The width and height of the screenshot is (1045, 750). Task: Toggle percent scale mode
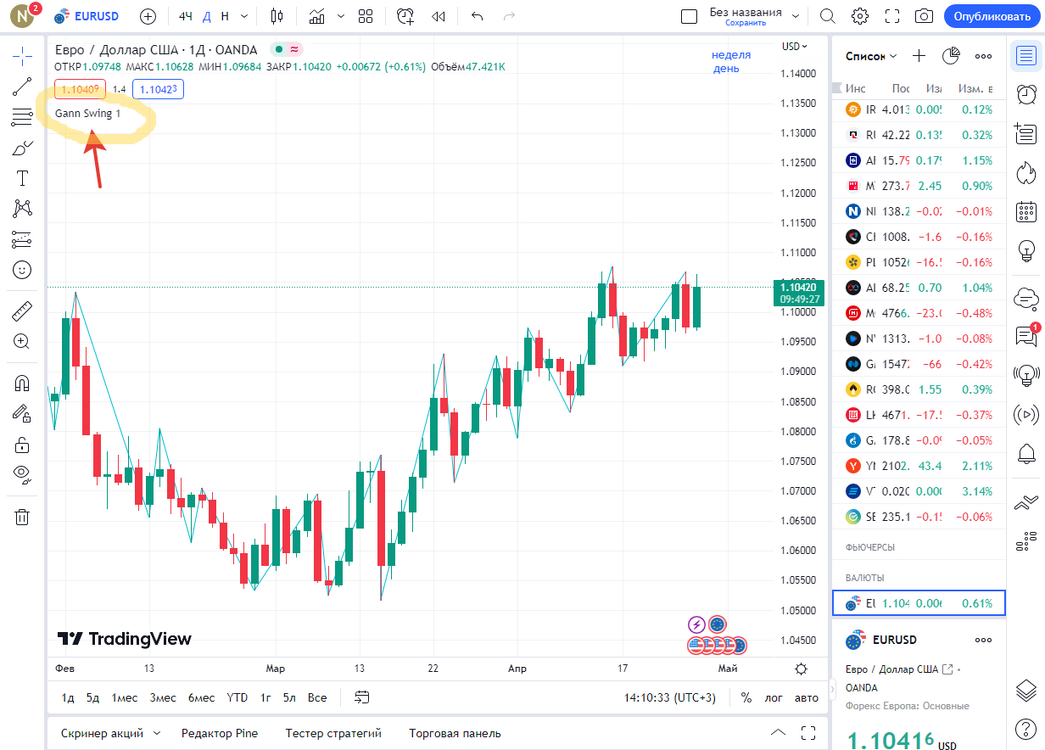pyautogui.click(x=746, y=697)
